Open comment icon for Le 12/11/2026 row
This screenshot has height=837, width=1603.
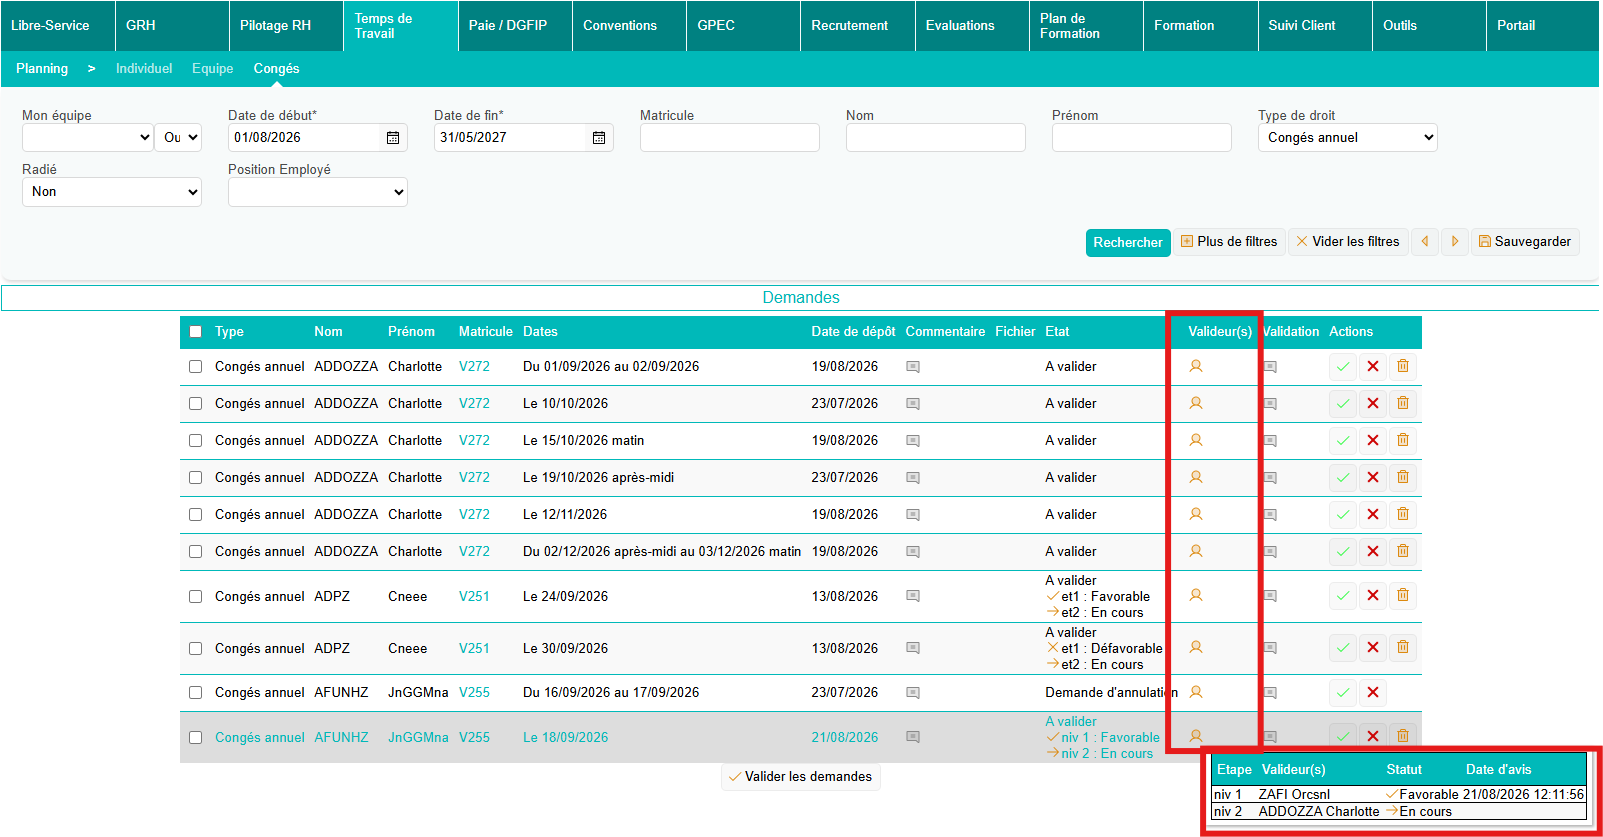pyautogui.click(x=913, y=515)
